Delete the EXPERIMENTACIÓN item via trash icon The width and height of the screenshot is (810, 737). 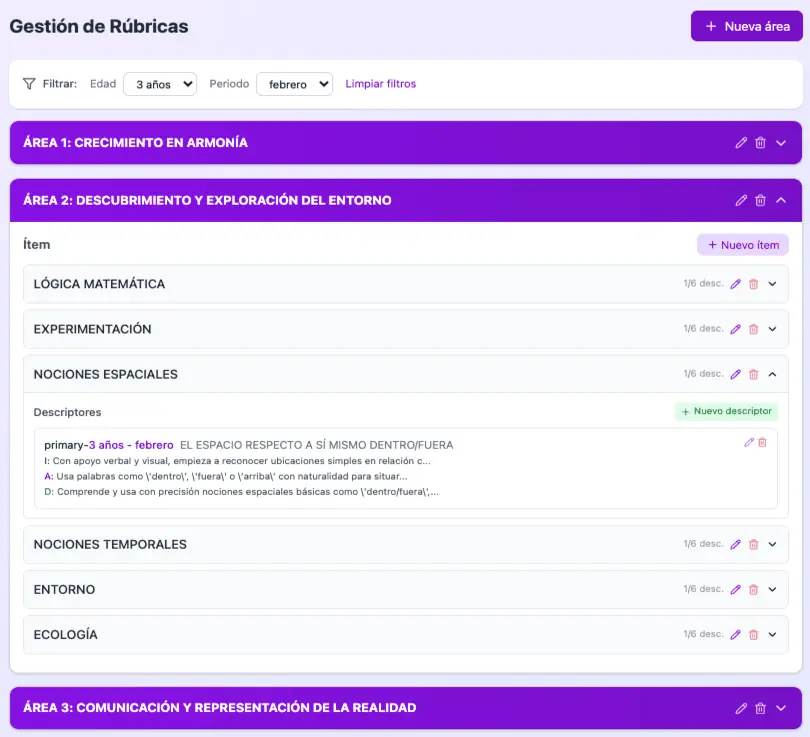[754, 328]
